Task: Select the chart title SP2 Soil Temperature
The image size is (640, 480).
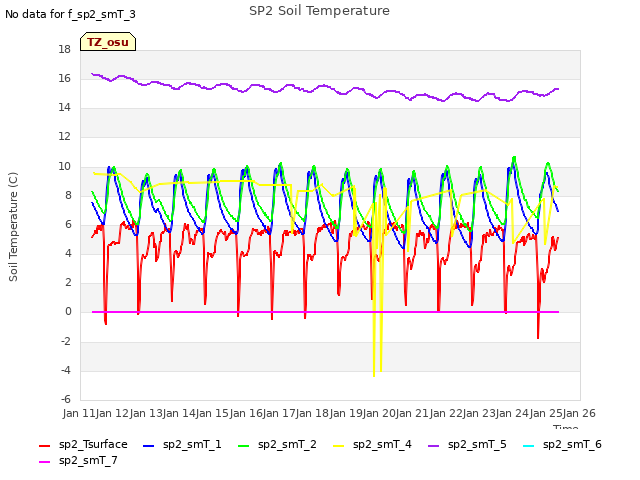Action: coord(320,11)
